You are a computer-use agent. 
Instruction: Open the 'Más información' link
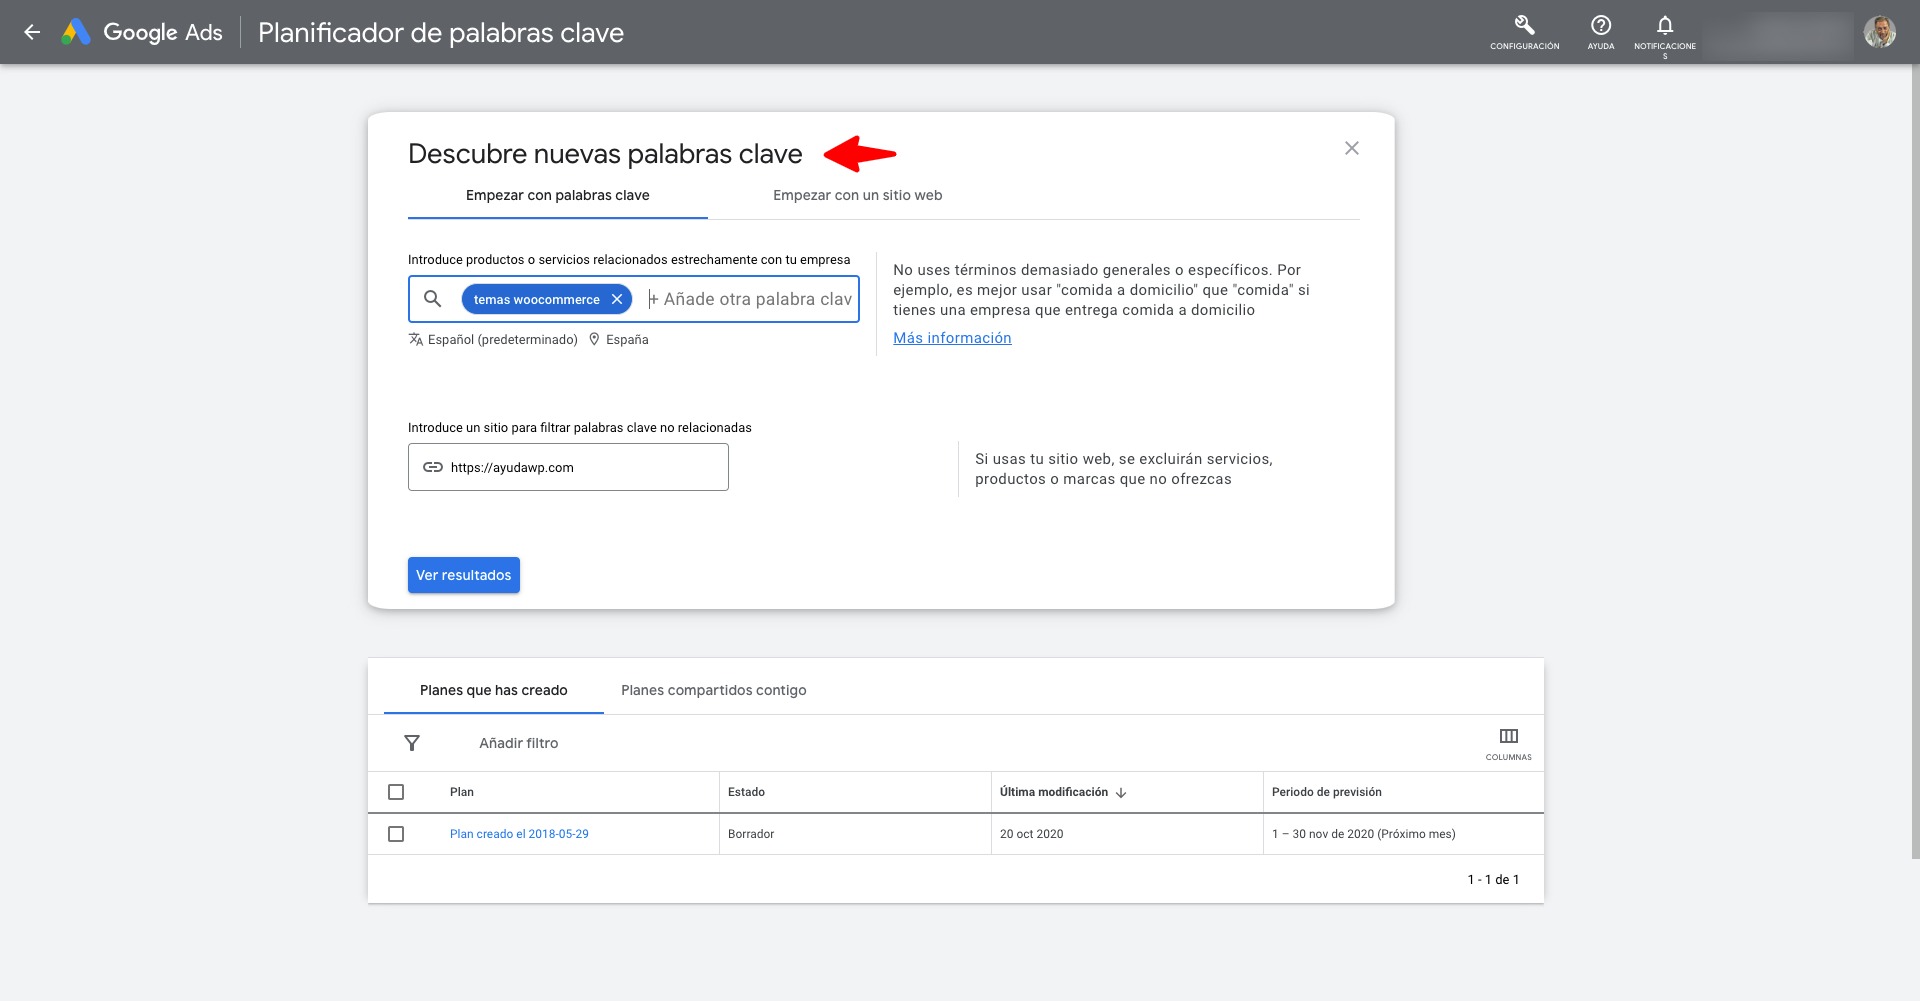pyautogui.click(x=952, y=338)
